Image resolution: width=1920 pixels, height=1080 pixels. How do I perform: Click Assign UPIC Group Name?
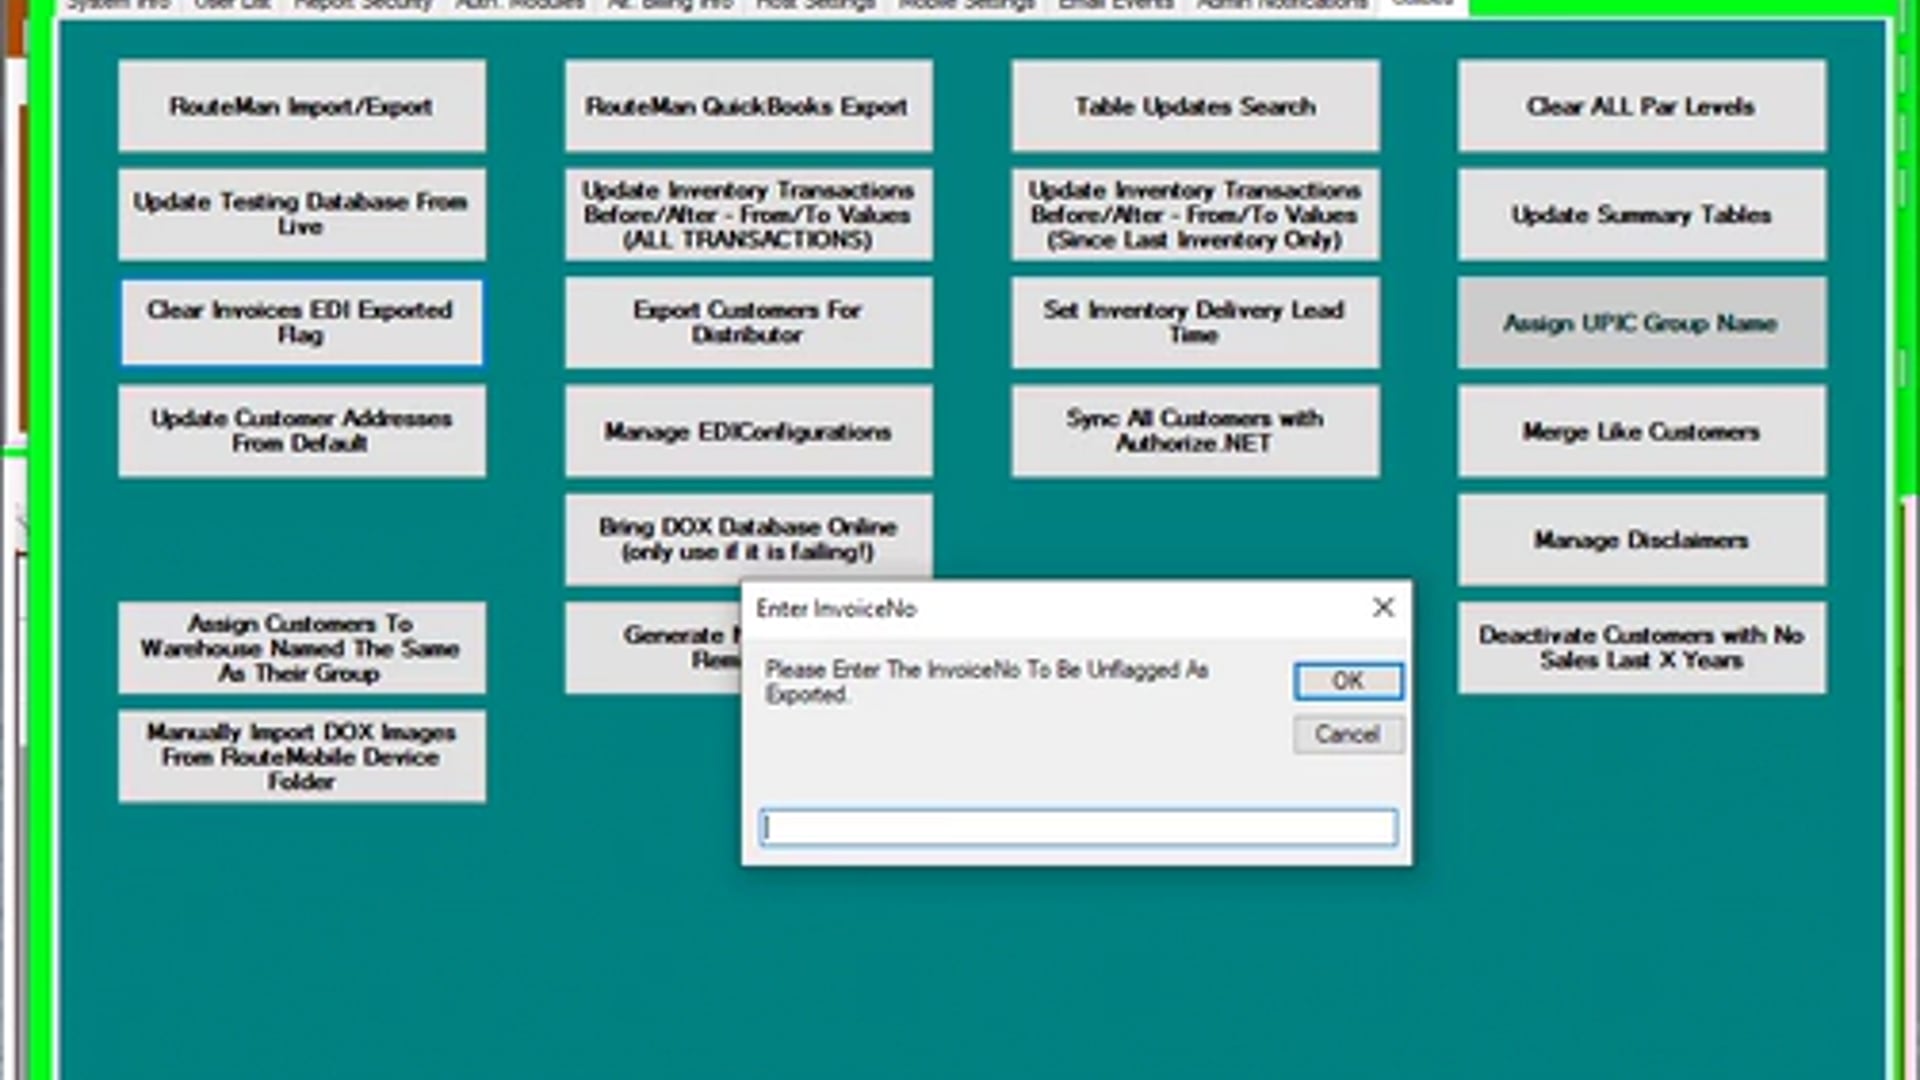pyautogui.click(x=1641, y=322)
